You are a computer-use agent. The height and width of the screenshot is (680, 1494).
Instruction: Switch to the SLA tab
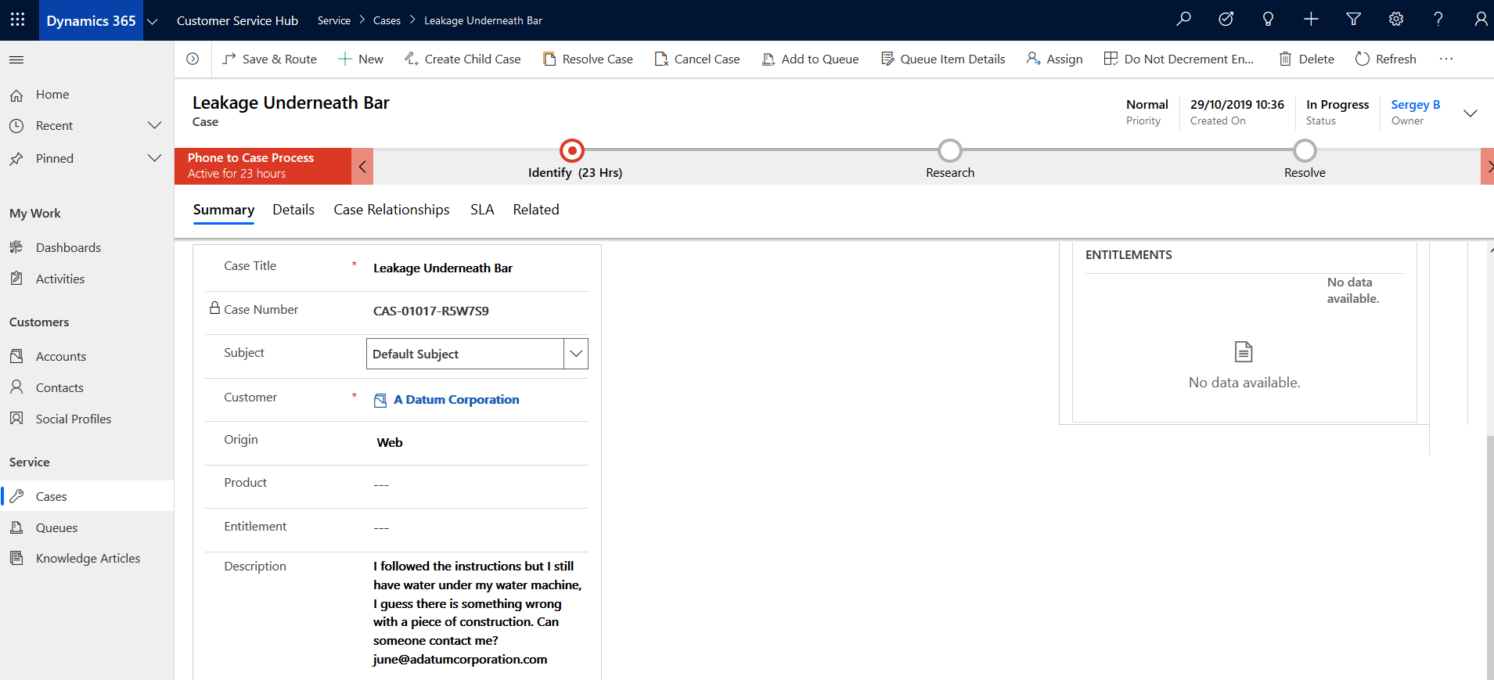pos(482,210)
